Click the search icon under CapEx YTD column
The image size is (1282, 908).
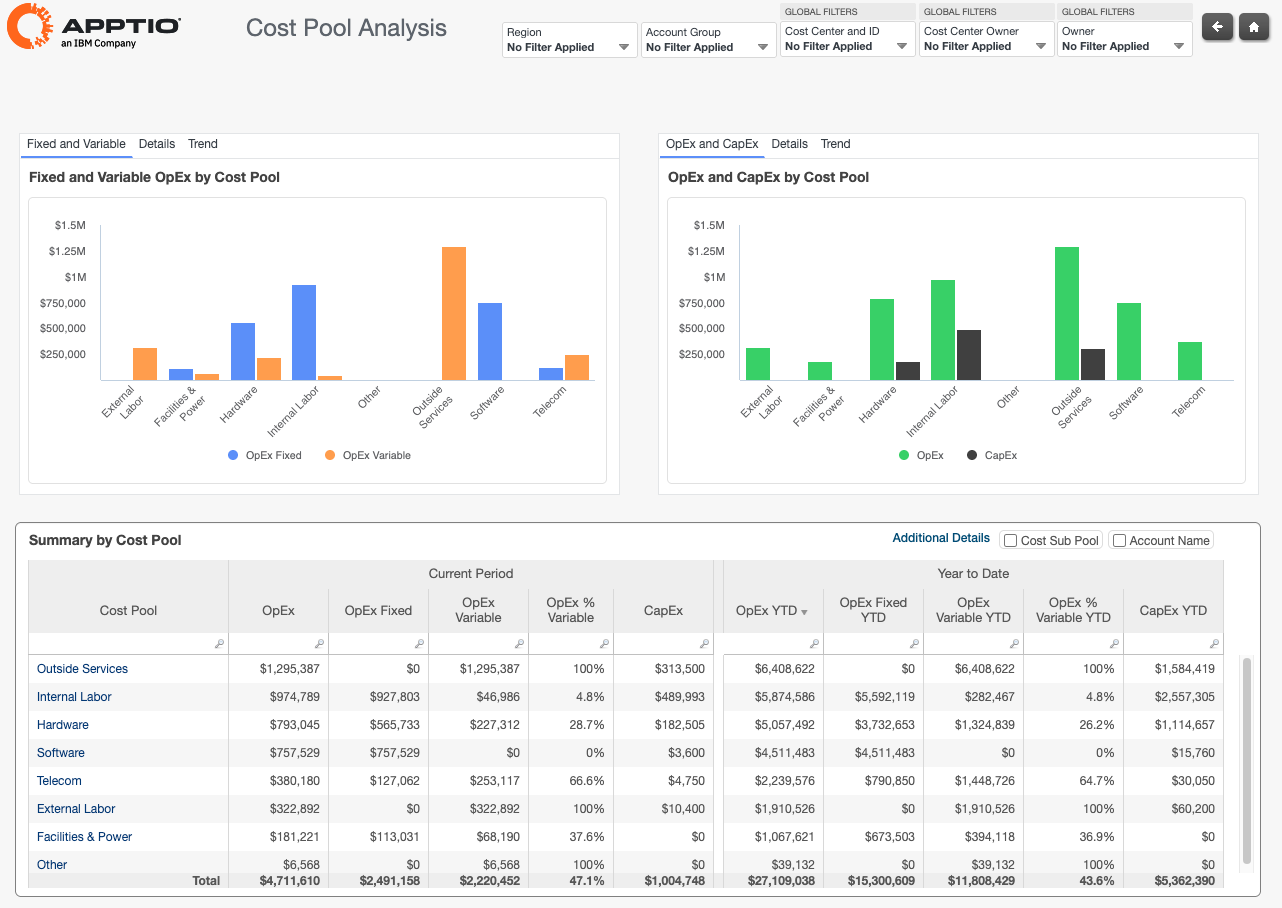(x=1214, y=644)
